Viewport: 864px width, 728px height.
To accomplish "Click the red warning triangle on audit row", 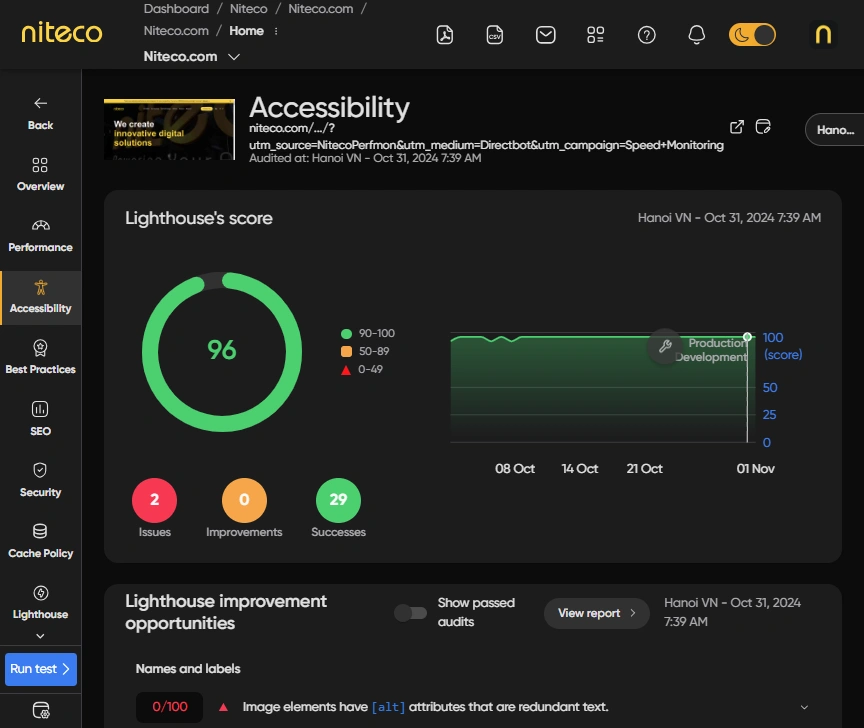I will tap(223, 707).
